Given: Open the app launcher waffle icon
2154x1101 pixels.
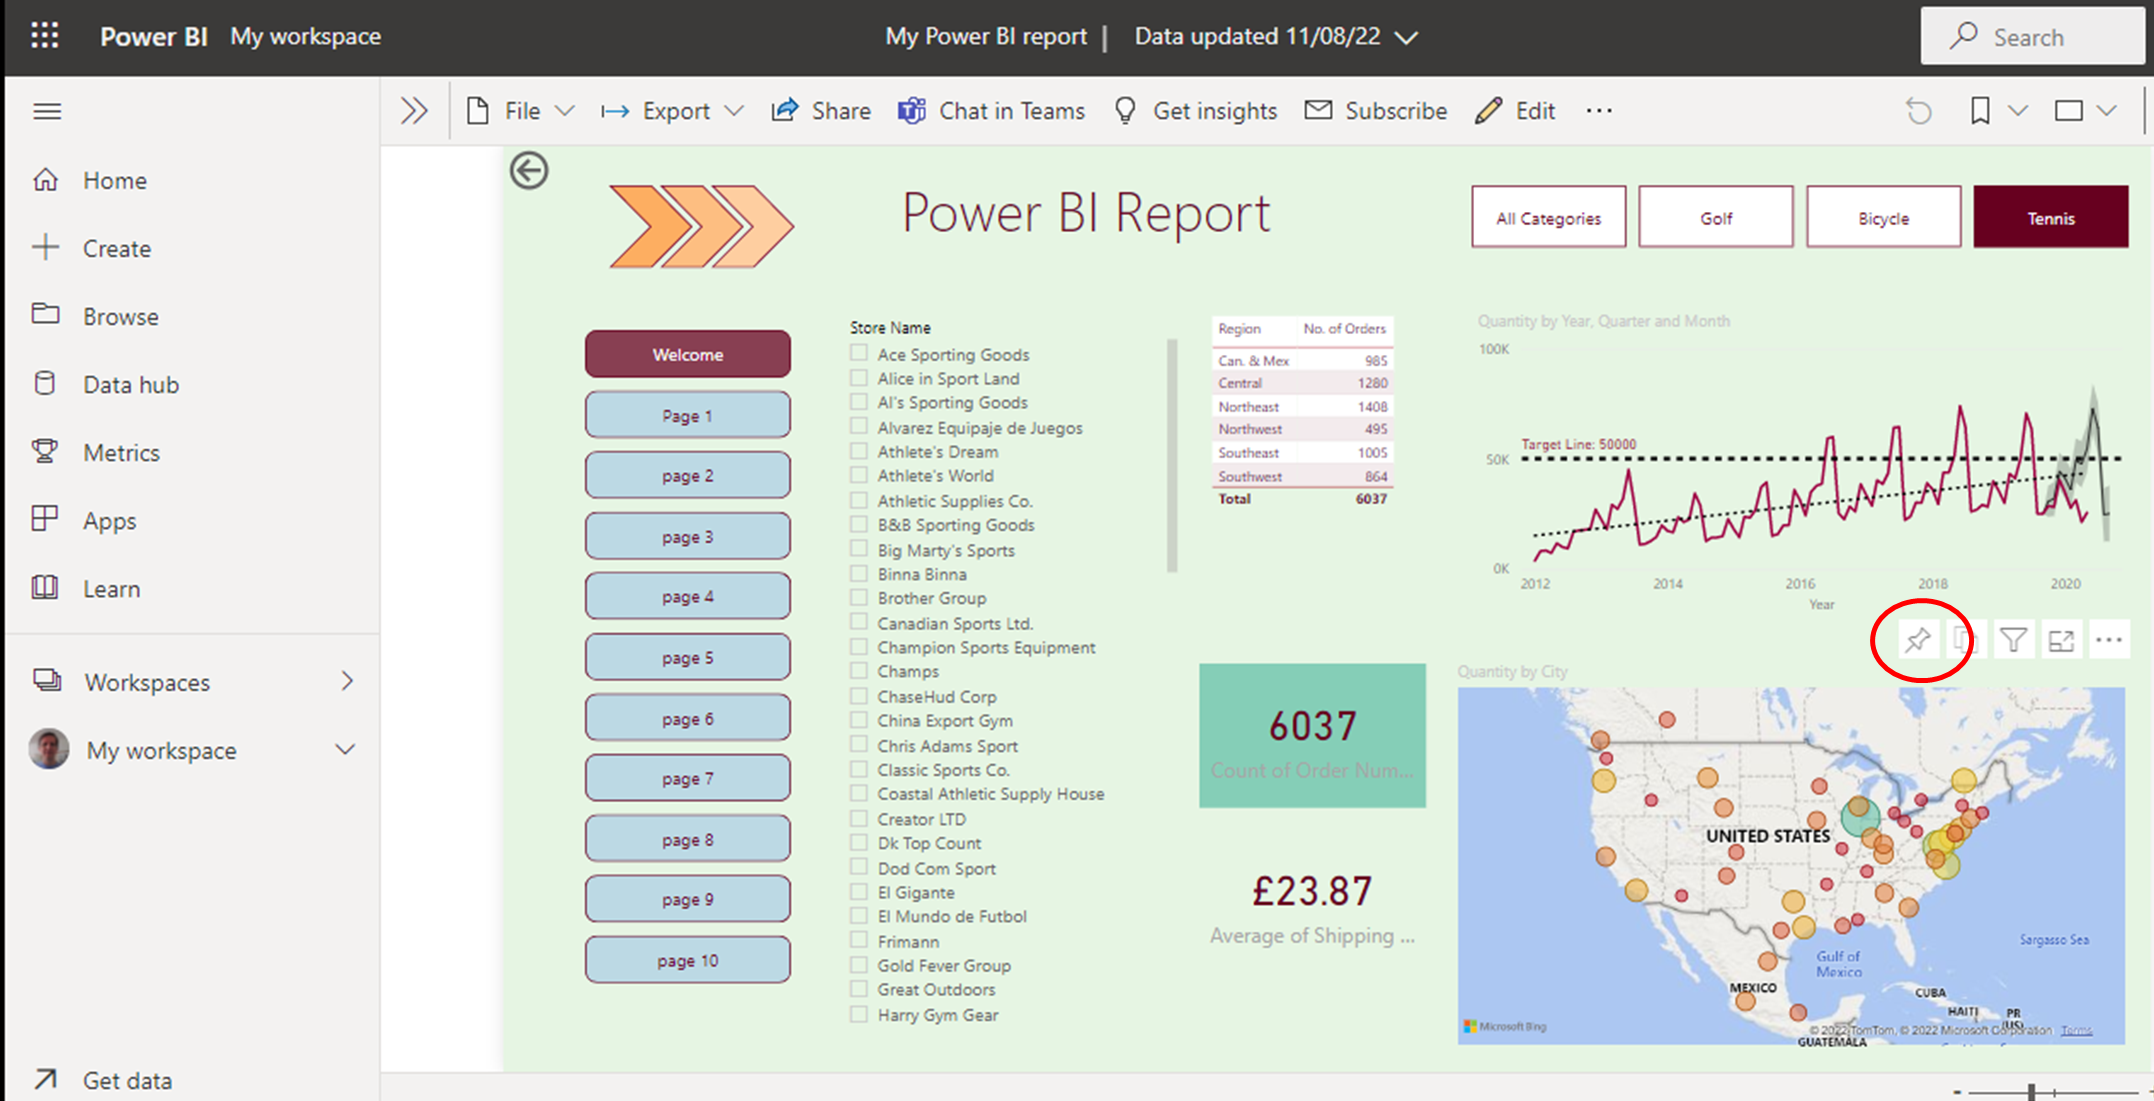Looking at the screenshot, I should tap(45, 36).
